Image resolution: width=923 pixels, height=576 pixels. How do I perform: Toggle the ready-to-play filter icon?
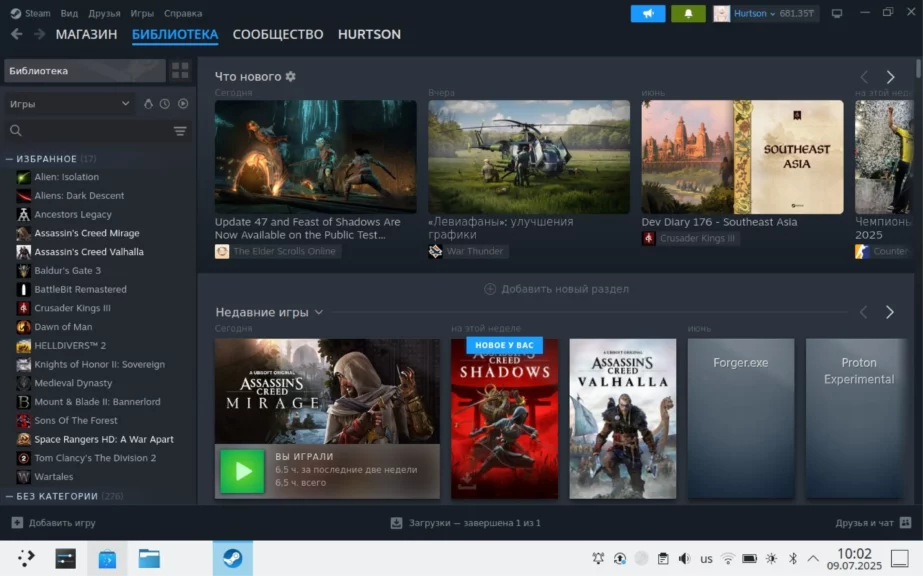click(183, 104)
